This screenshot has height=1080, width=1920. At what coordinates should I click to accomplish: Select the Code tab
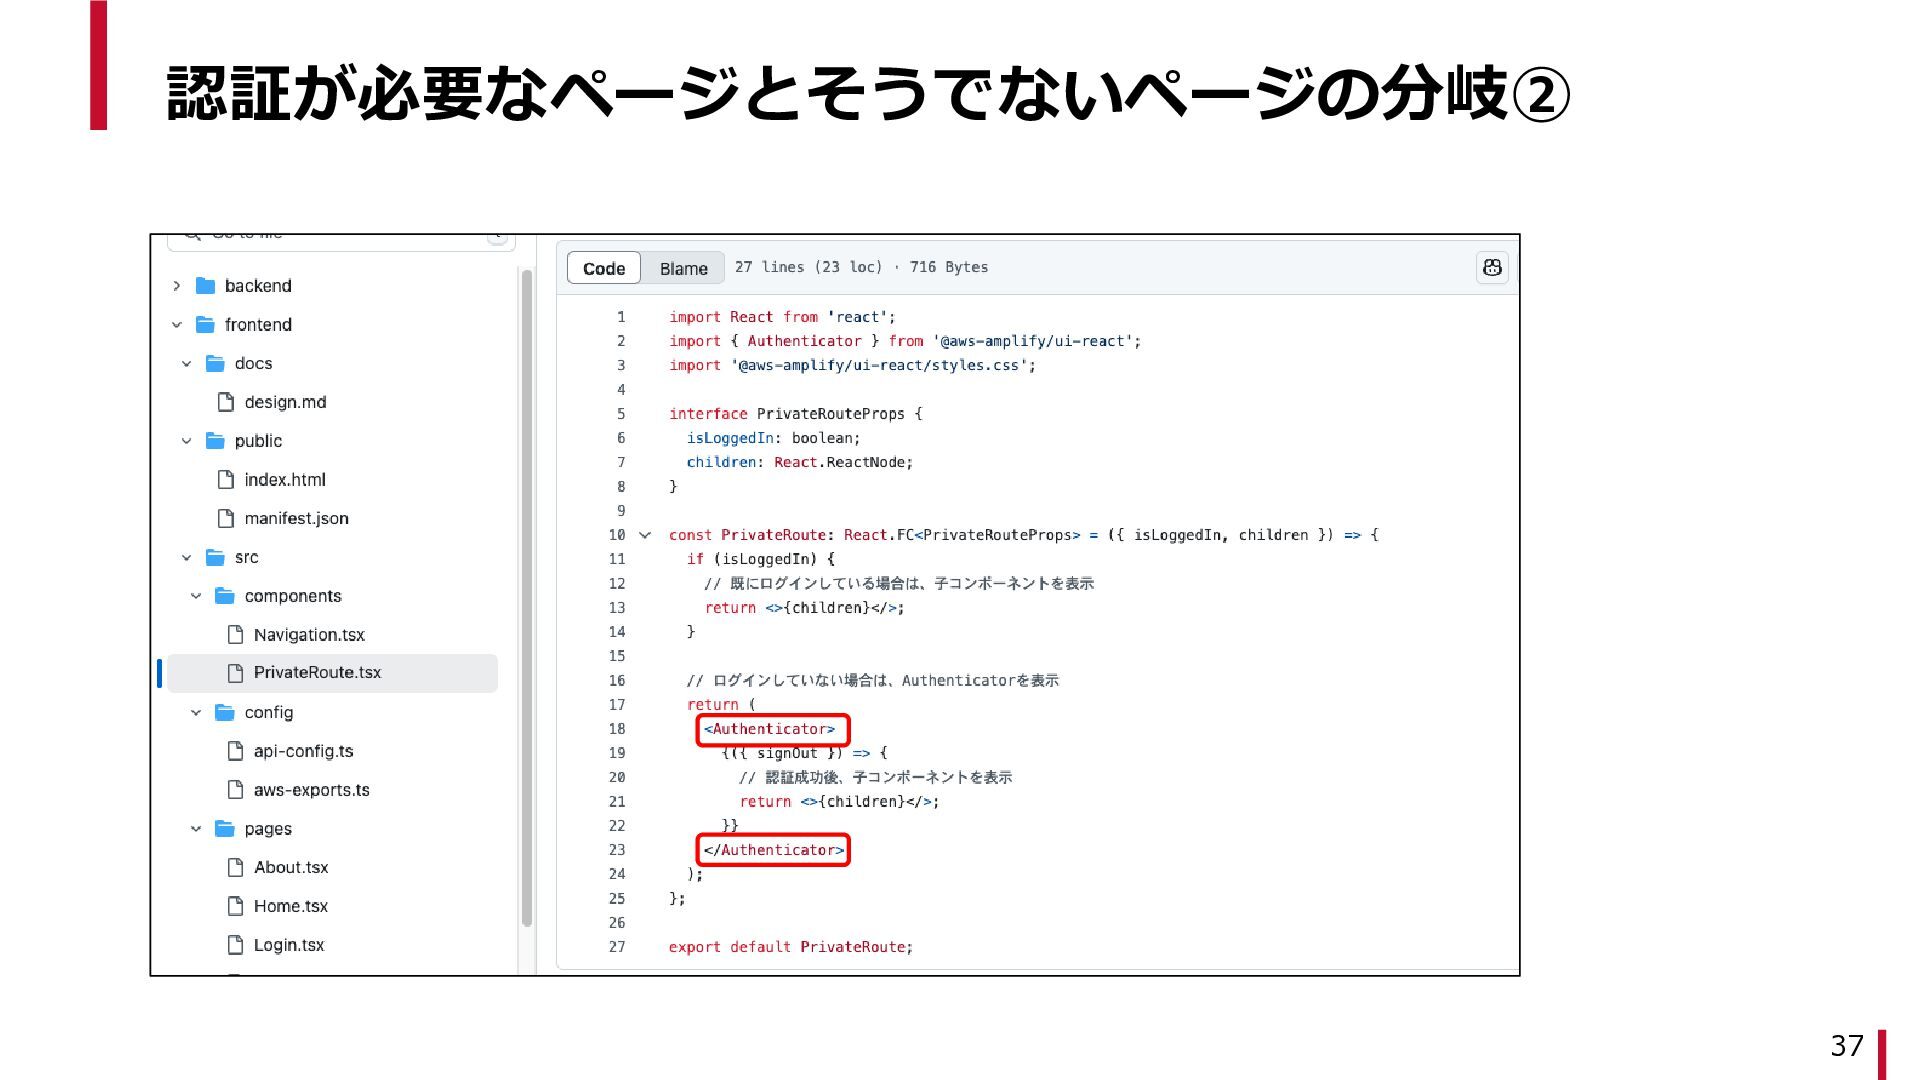pyautogui.click(x=604, y=268)
